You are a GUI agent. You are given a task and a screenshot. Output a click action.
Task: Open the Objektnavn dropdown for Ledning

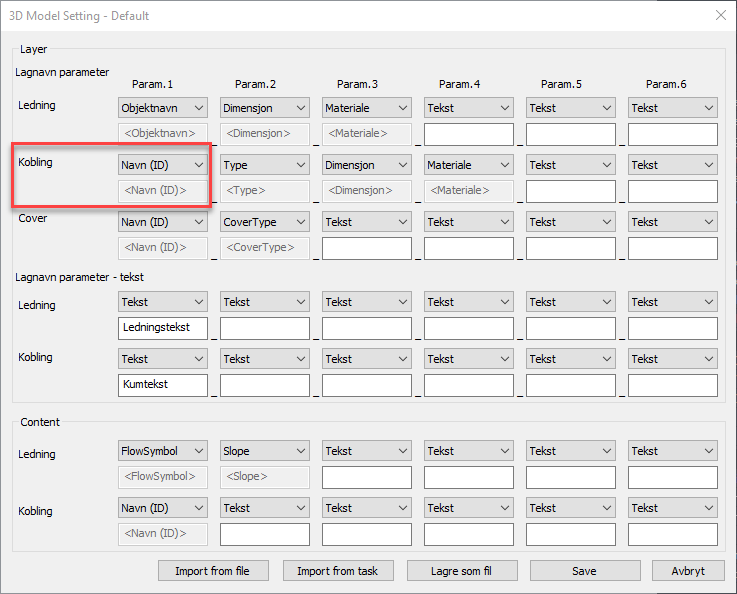click(x=162, y=108)
